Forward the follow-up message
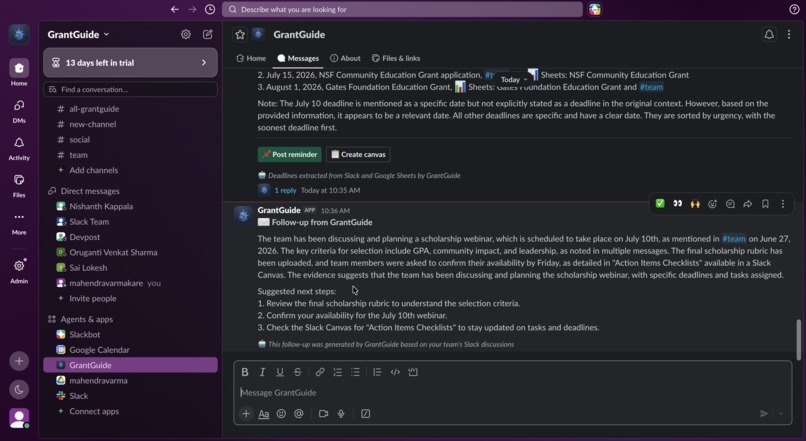This screenshot has height=441, width=806. pyautogui.click(x=748, y=204)
